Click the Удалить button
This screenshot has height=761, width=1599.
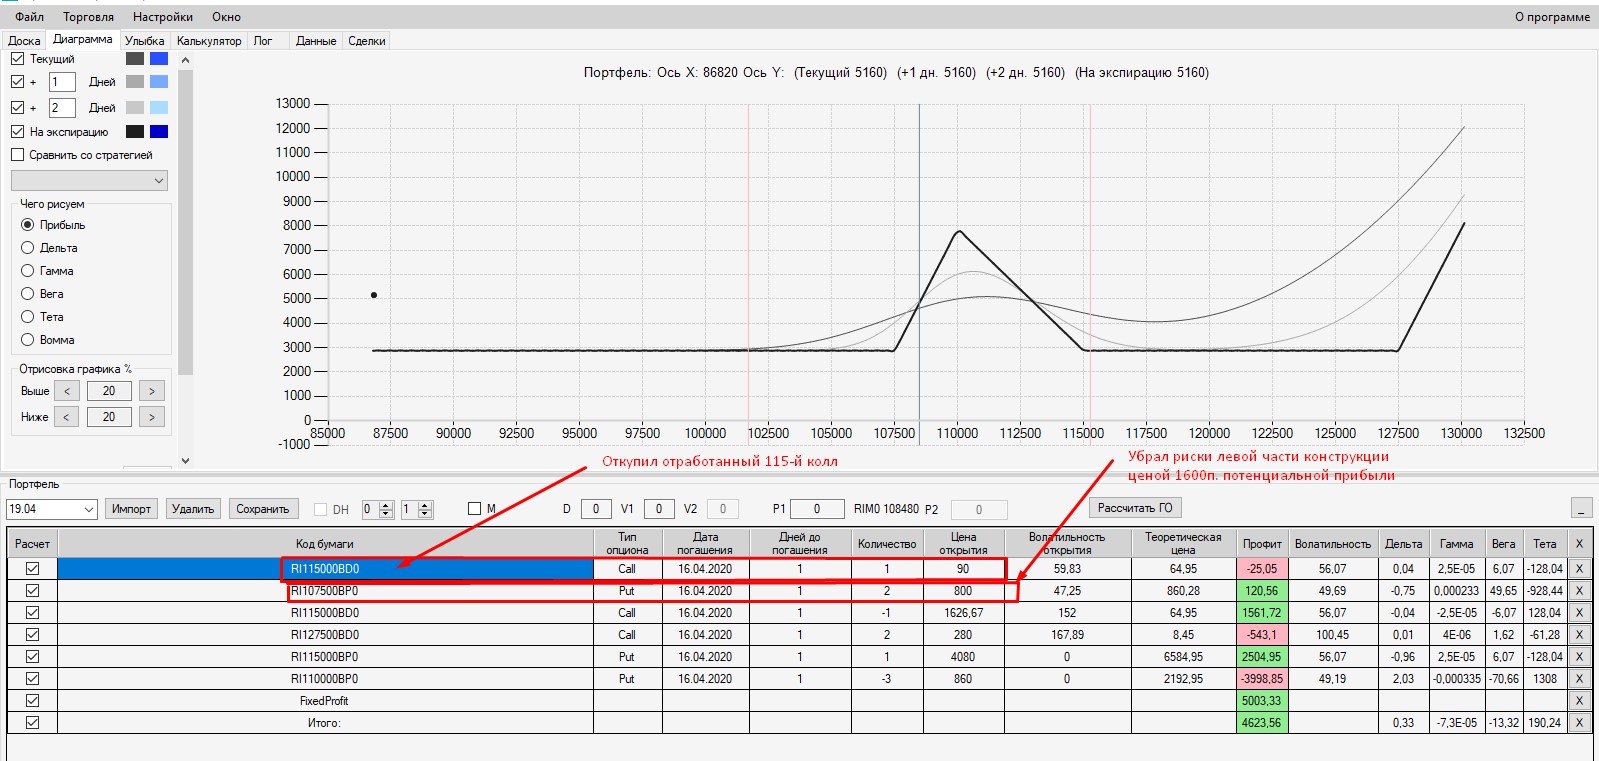pyautogui.click(x=193, y=509)
